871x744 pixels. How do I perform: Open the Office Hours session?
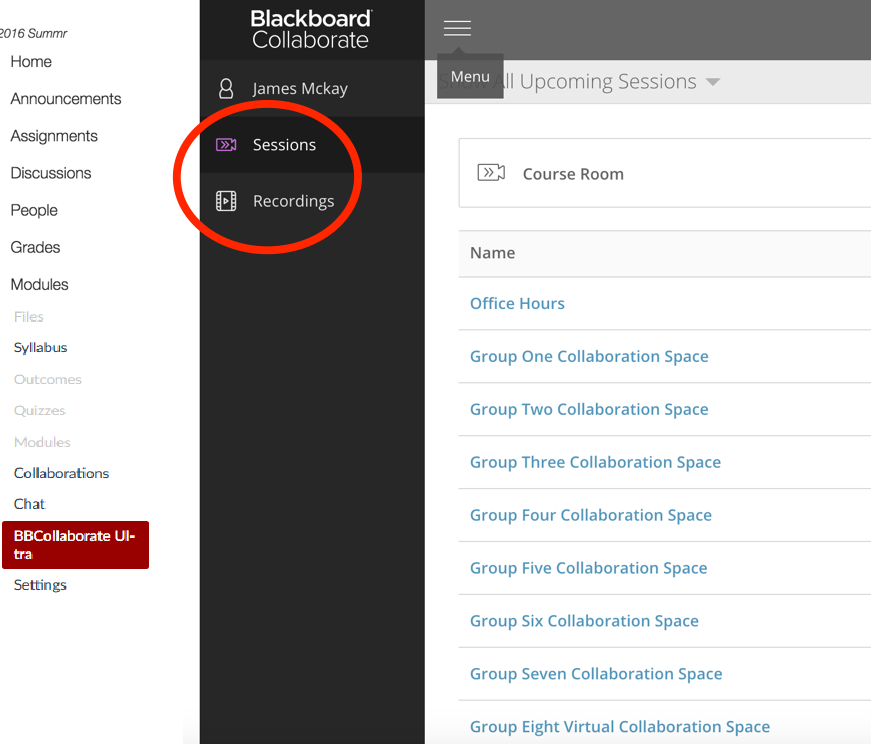[x=517, y=303]
